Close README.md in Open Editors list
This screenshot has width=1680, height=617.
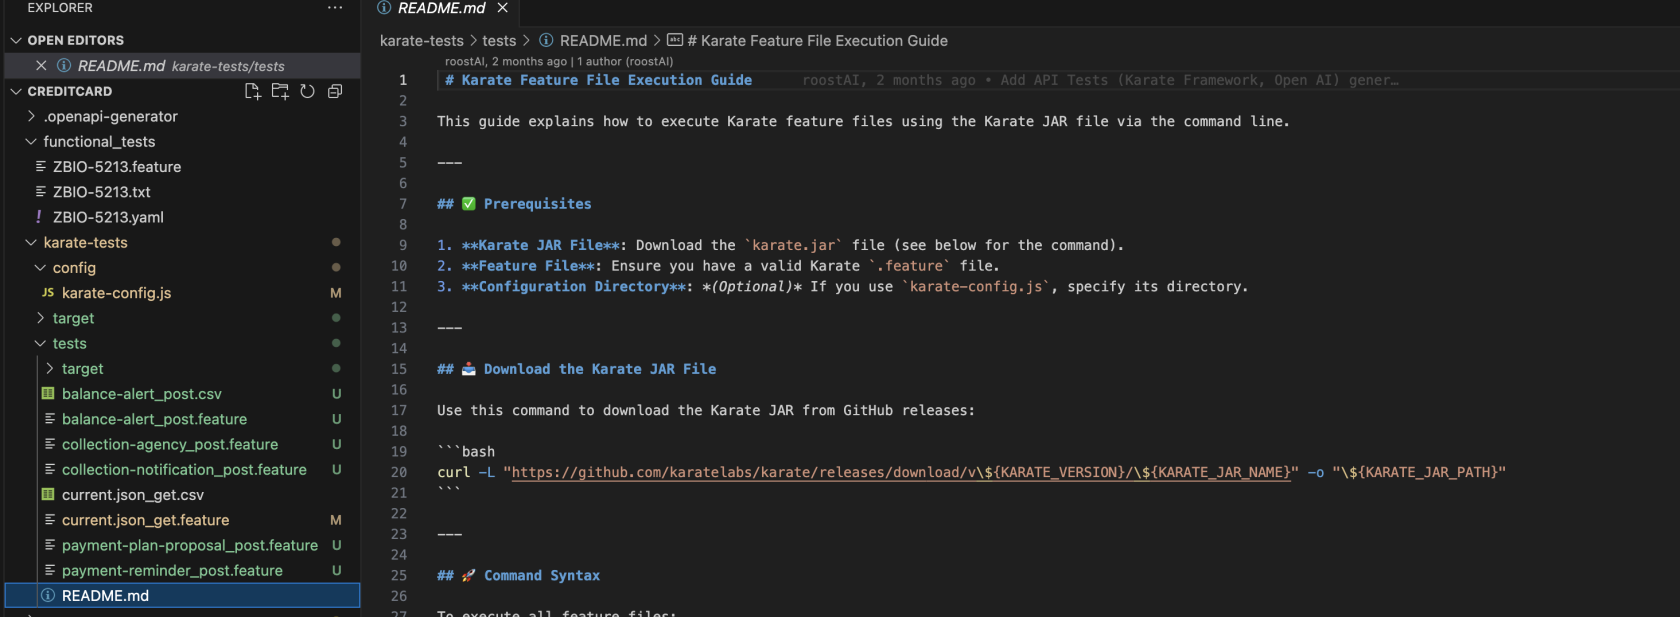tap(41, 65)
